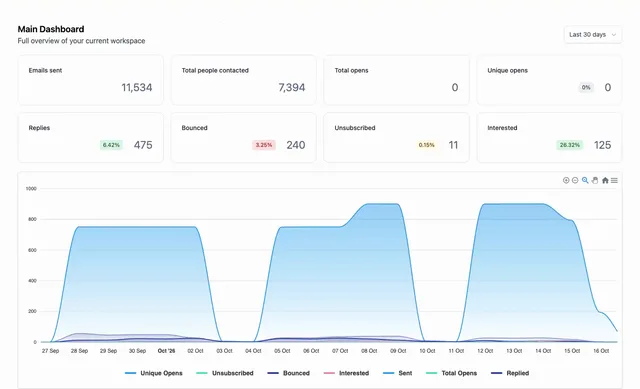640x389 pixels.
Task: Click the 0.15% unsubscribed badge
Action: pyautogui.click(x=427, y=145)
